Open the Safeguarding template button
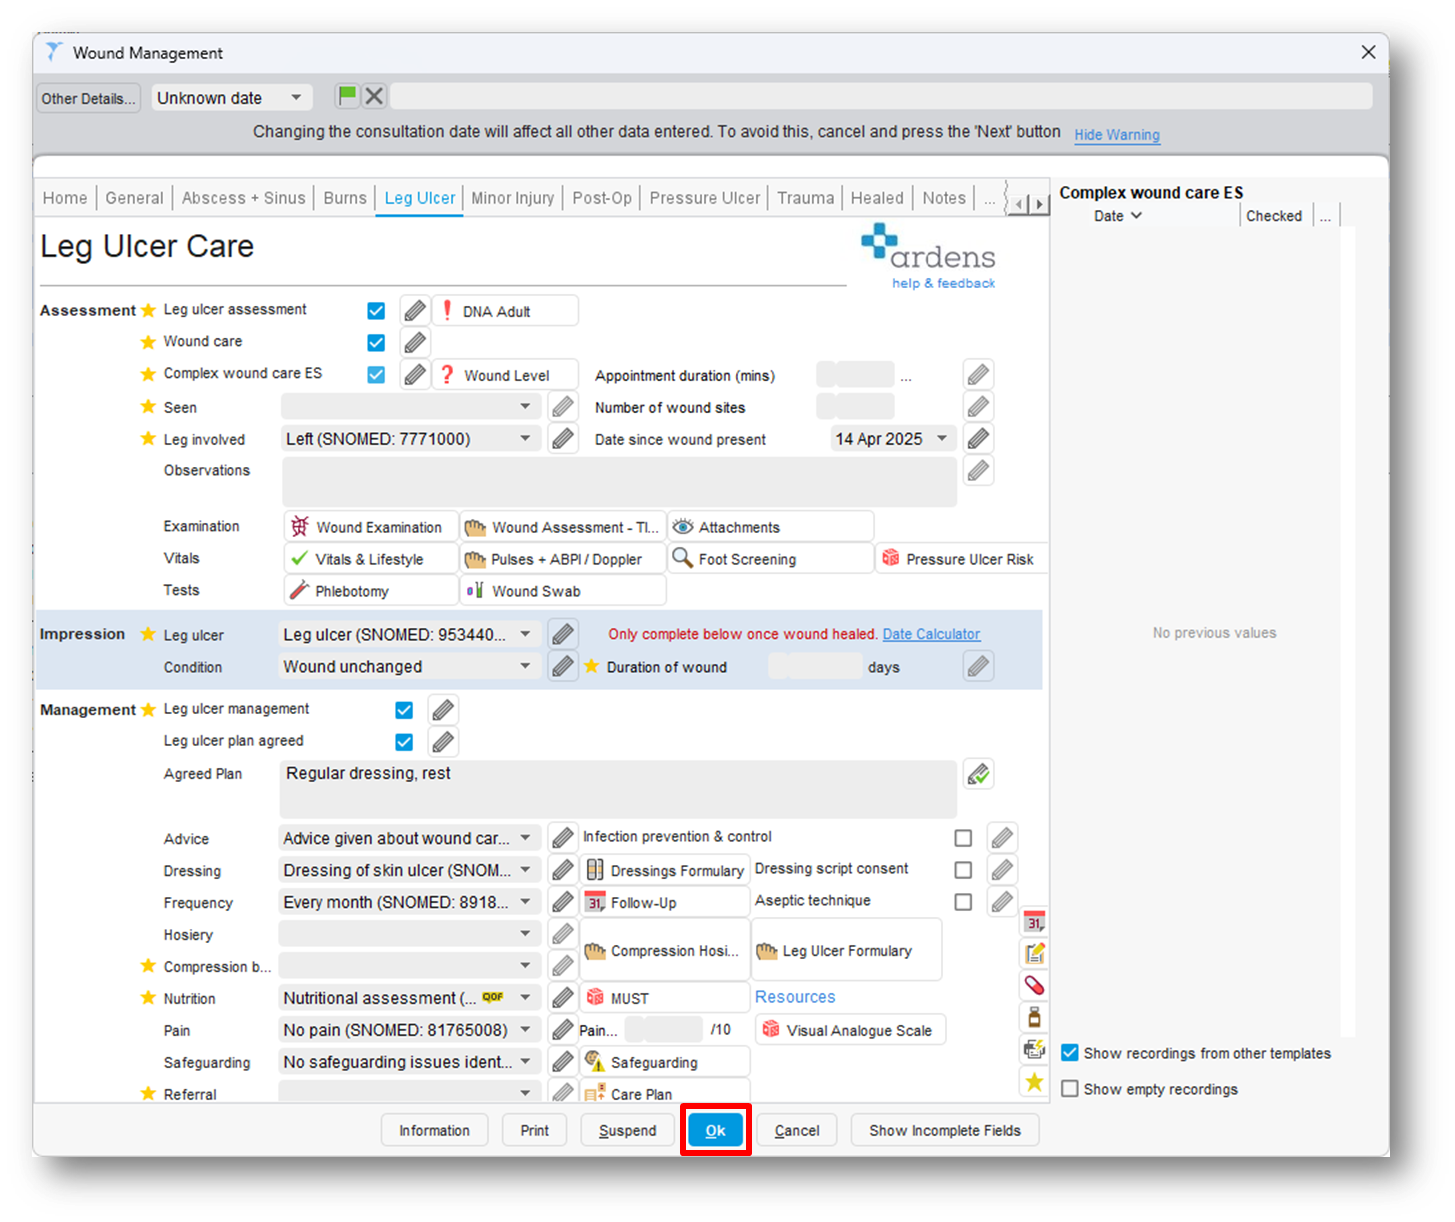This screenshot has width=1455, height=1222. click(x=665, y=1062)
